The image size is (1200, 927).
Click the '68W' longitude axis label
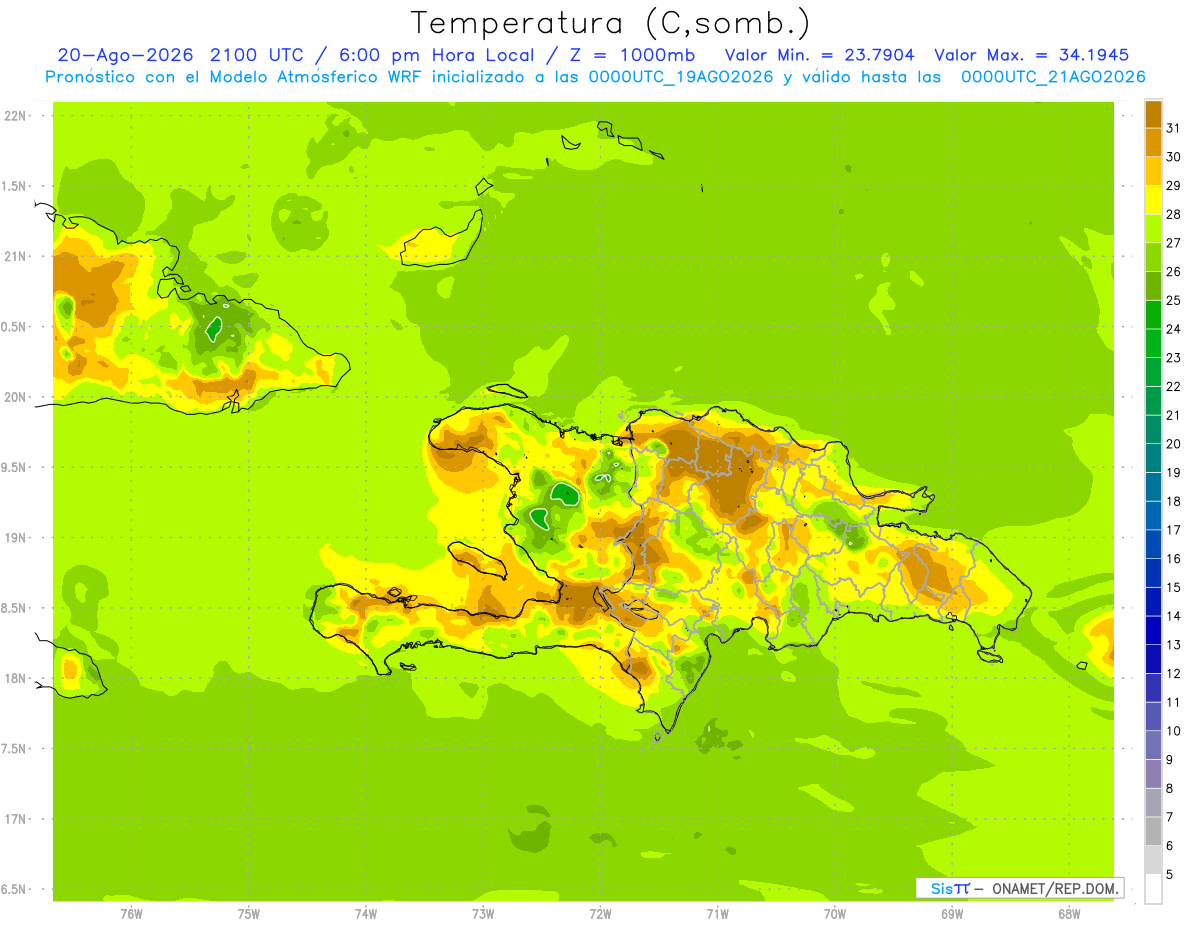pos(1069,914)
